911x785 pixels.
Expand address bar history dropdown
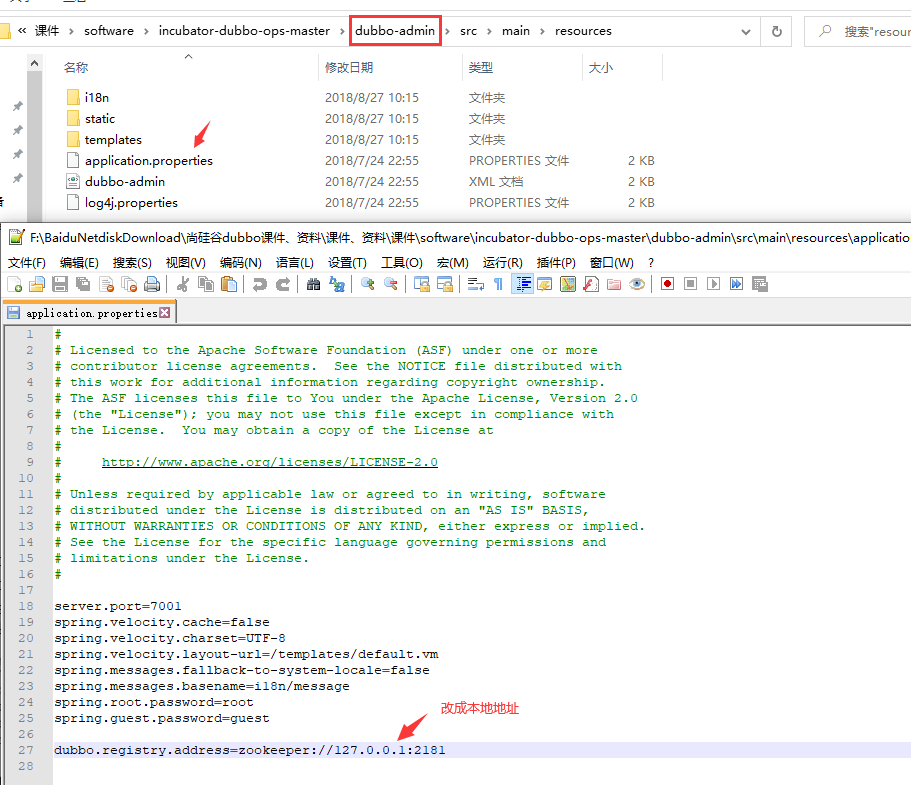(746, 32)
